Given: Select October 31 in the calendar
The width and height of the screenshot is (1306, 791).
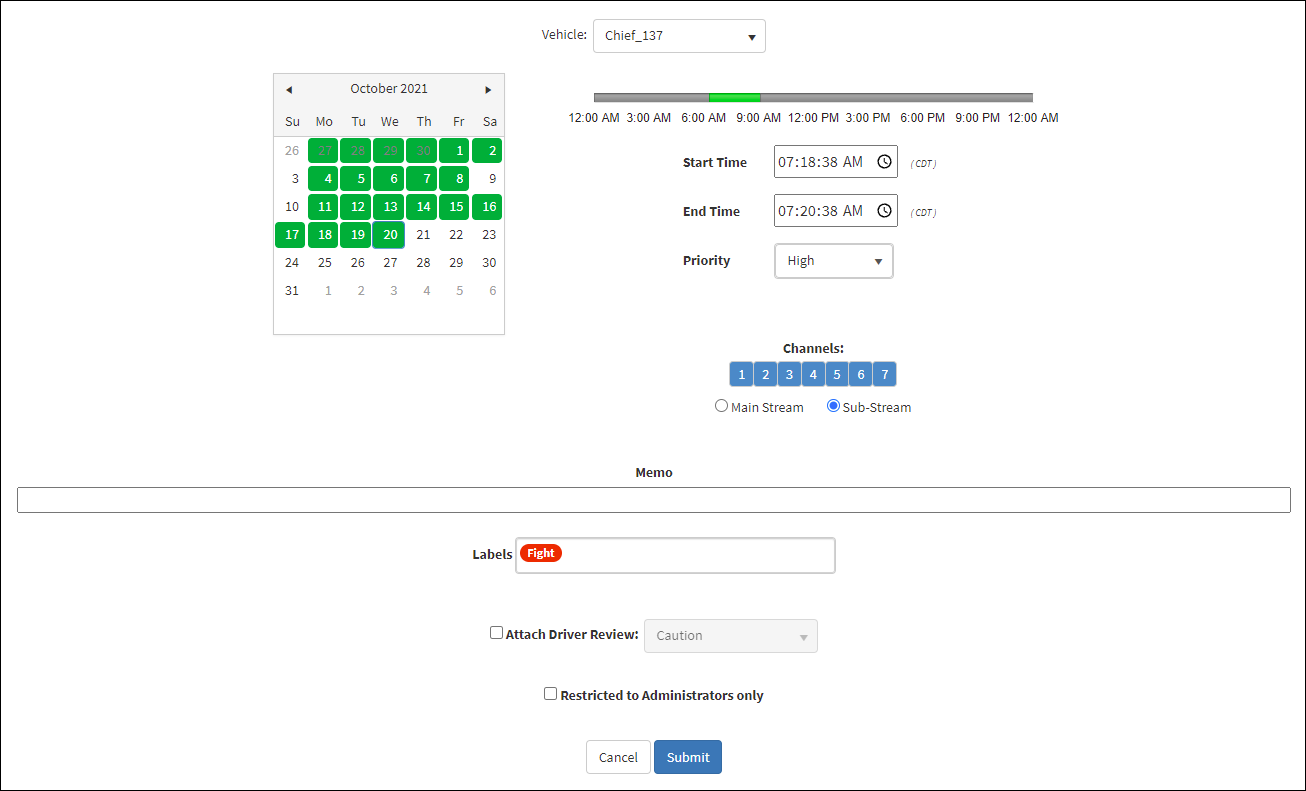Looking at the screenshot, I should click(290, 291).
